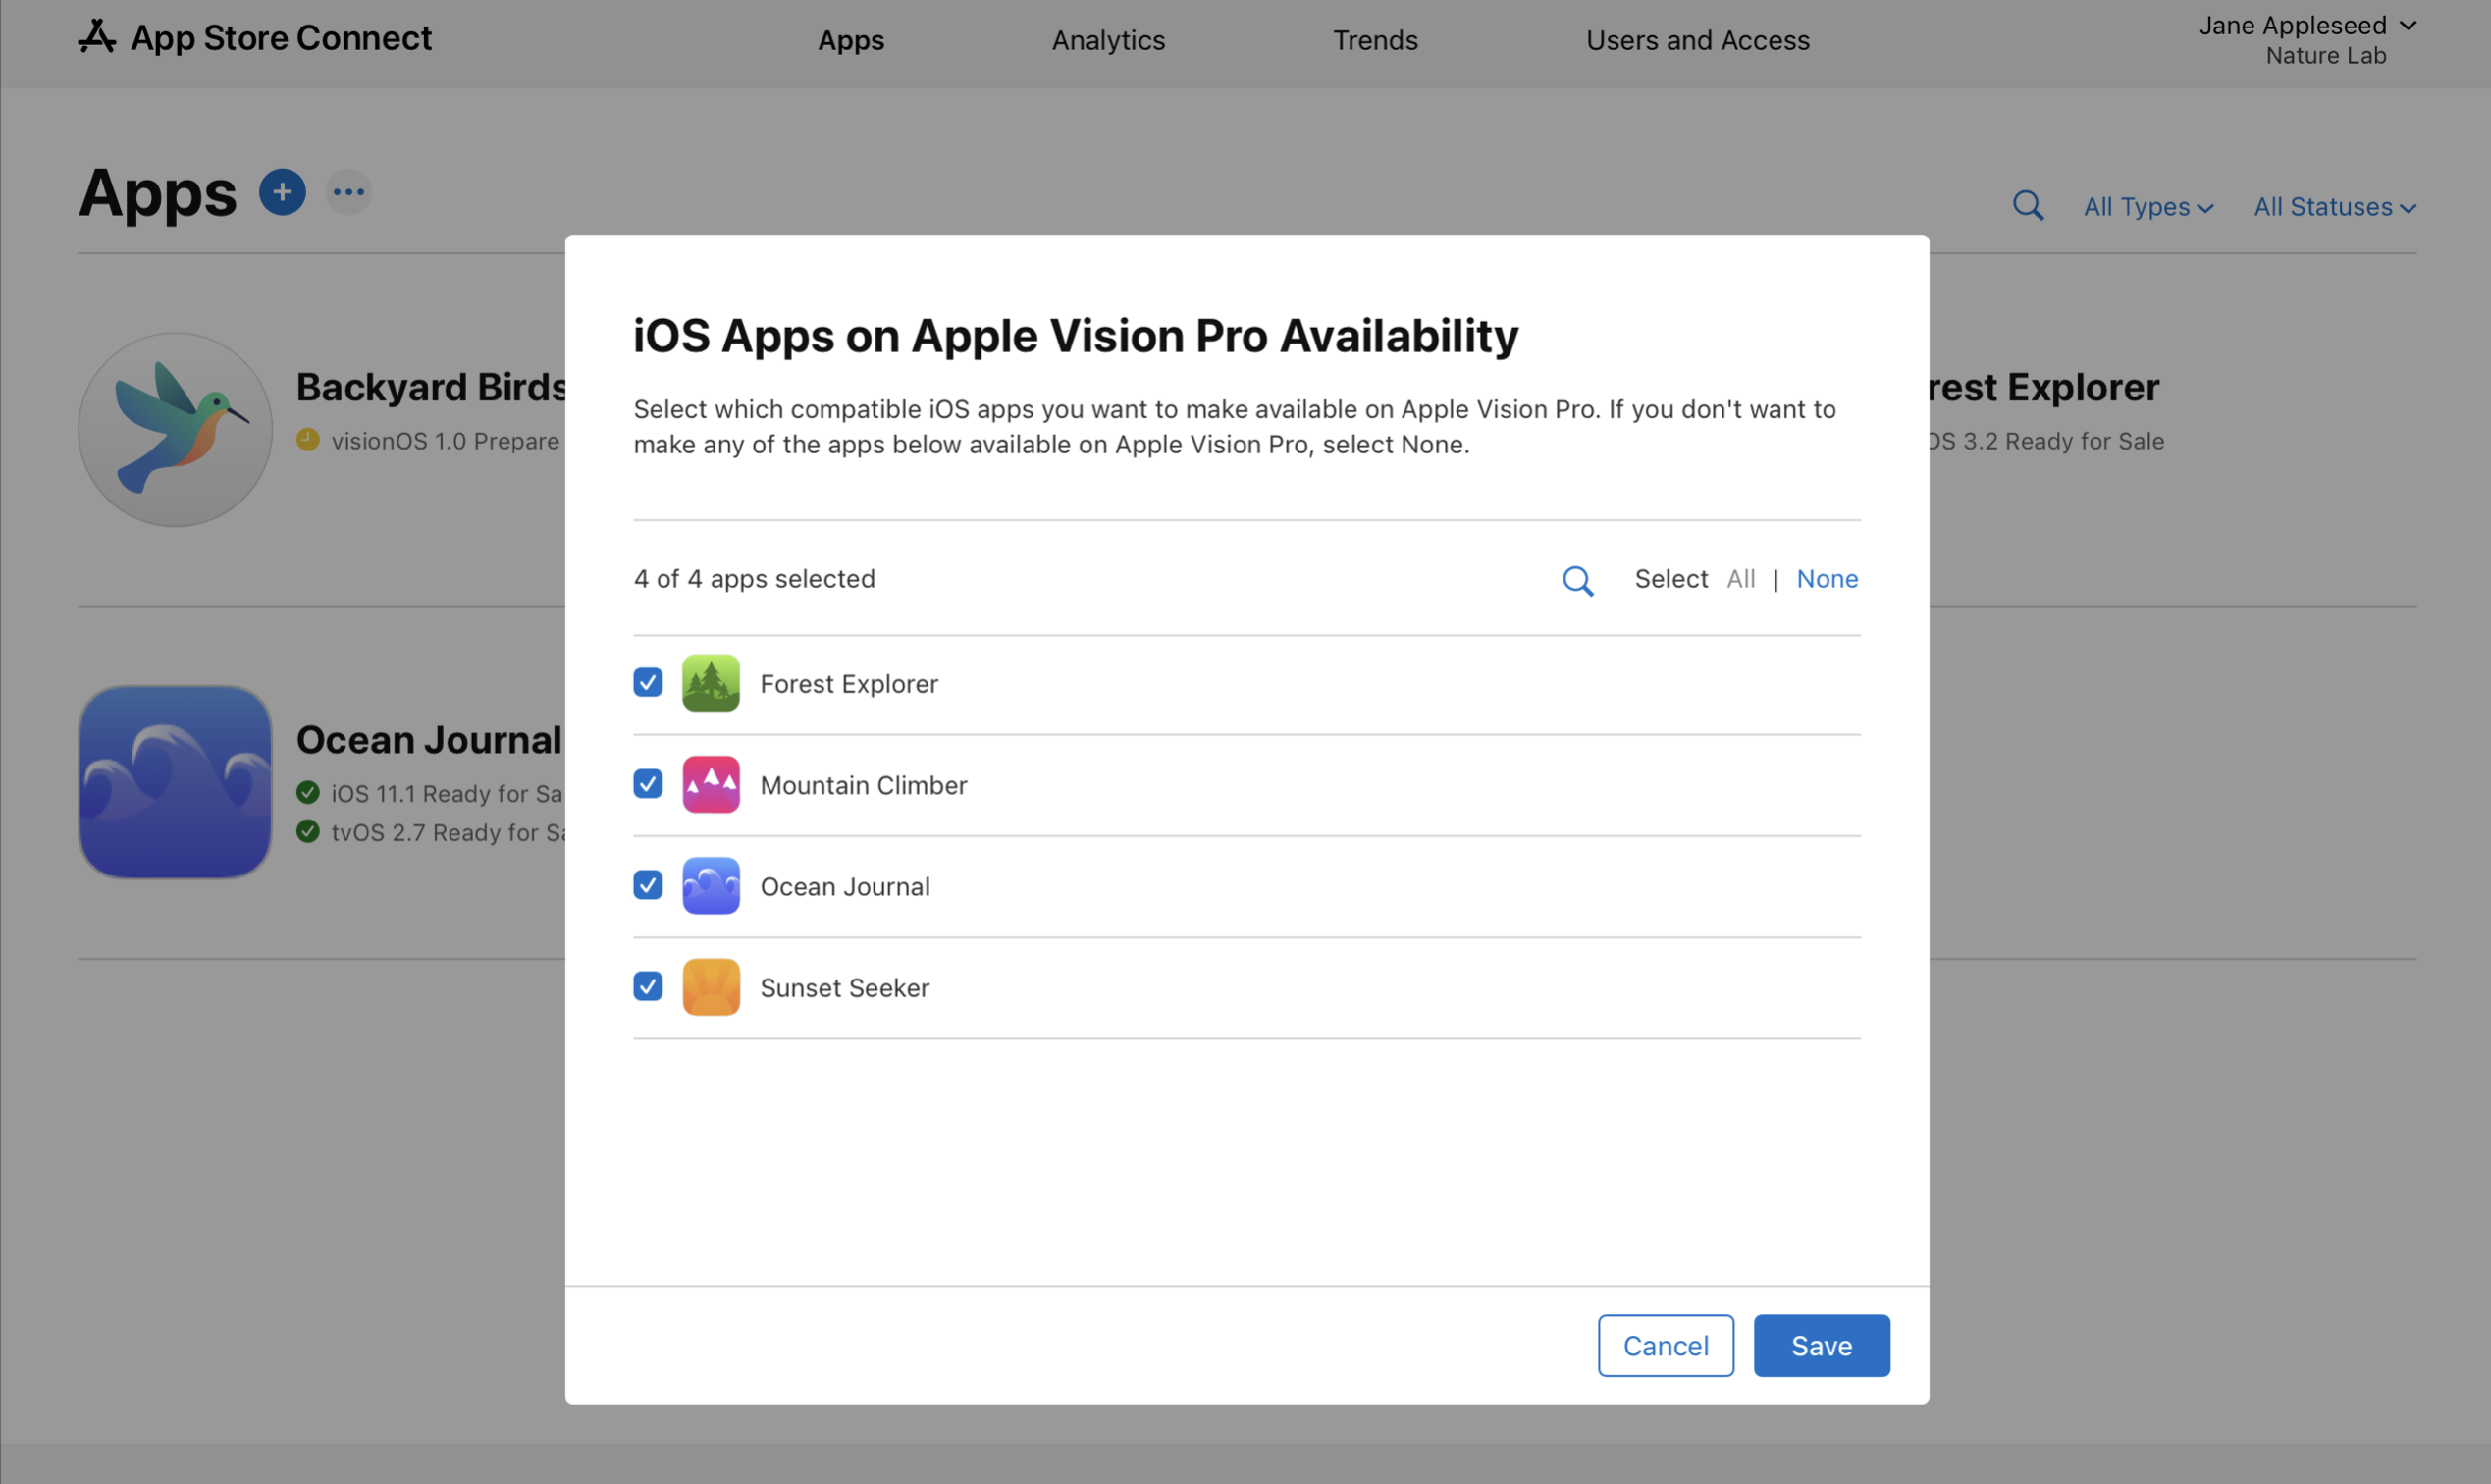Click the Sunset Seeker app icon
The width and height of the screenshot is (2491, 1484).
(x=711, y=987)
